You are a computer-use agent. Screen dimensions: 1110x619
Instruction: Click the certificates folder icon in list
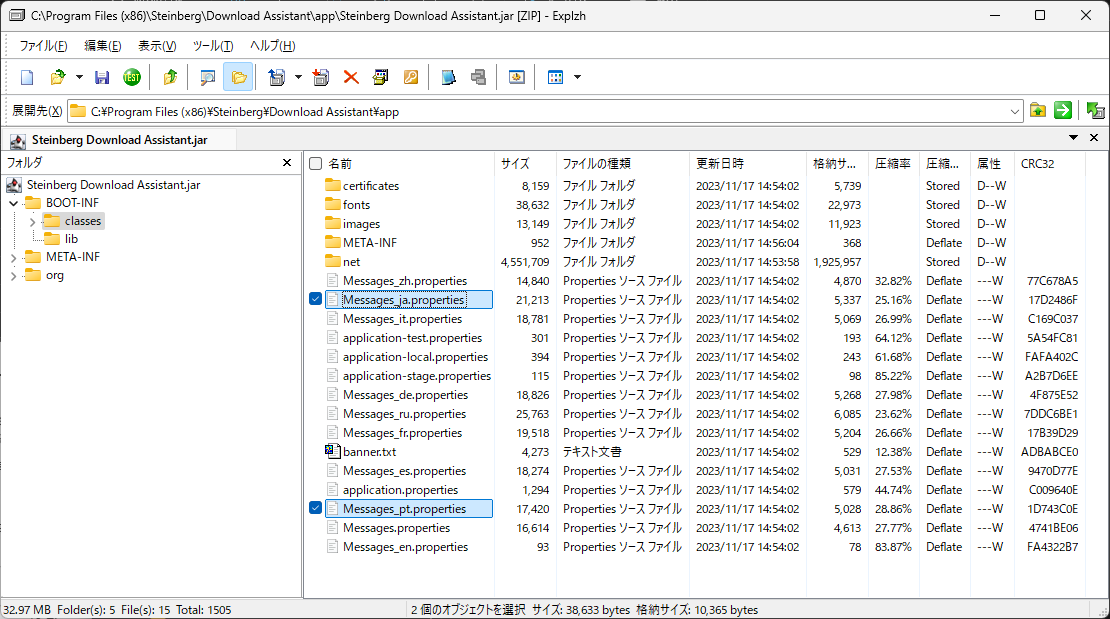333,185
